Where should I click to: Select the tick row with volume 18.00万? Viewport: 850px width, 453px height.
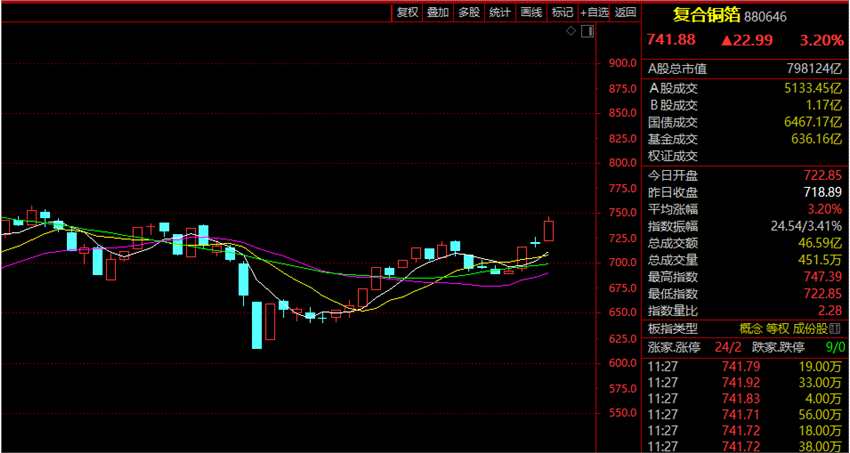(745, 431)
